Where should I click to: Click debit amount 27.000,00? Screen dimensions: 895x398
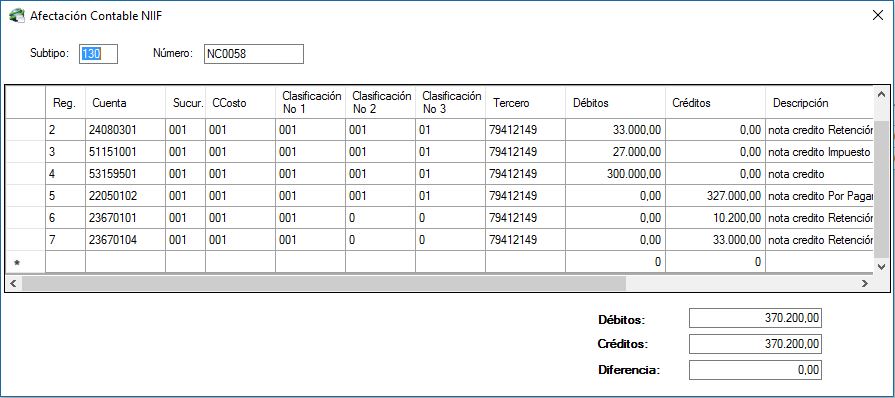tap(615, 152)
